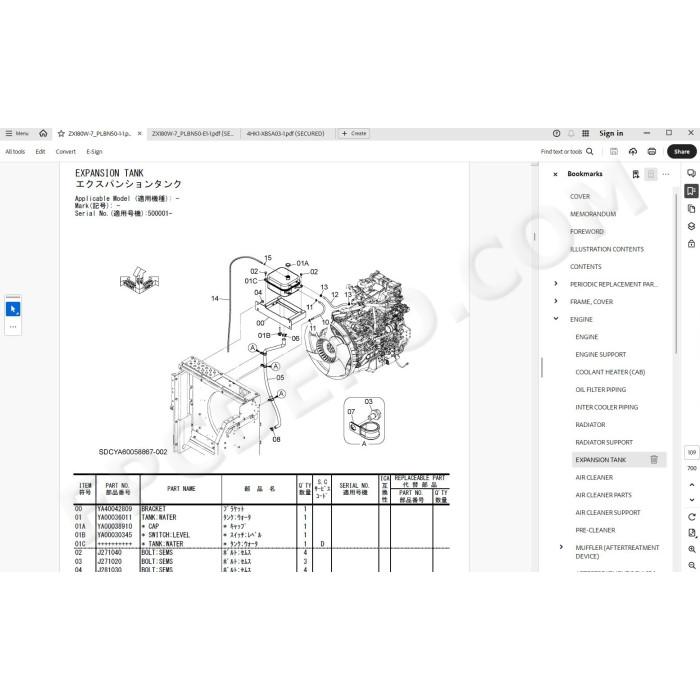700x700 pixels.
Task: Click the Bookmarks panel vertical scrollbar
Action: tap(676, 272)
